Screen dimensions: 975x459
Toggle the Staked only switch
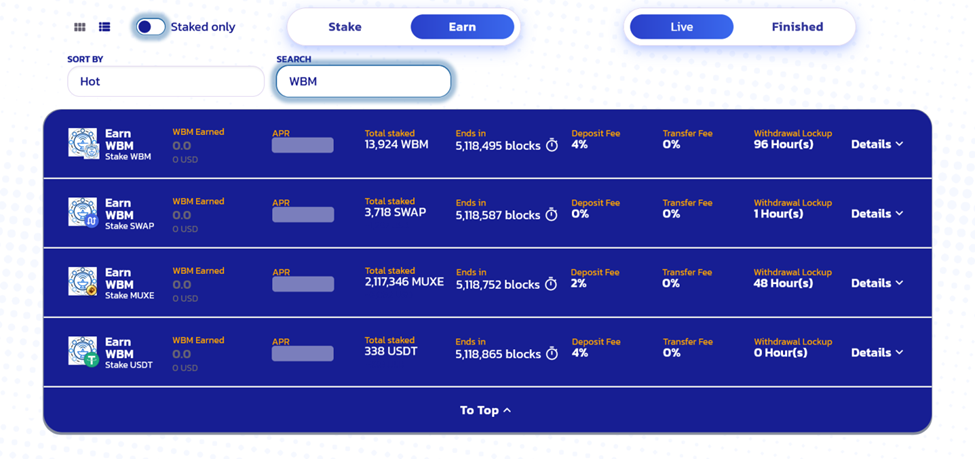(x=151, y=27)
